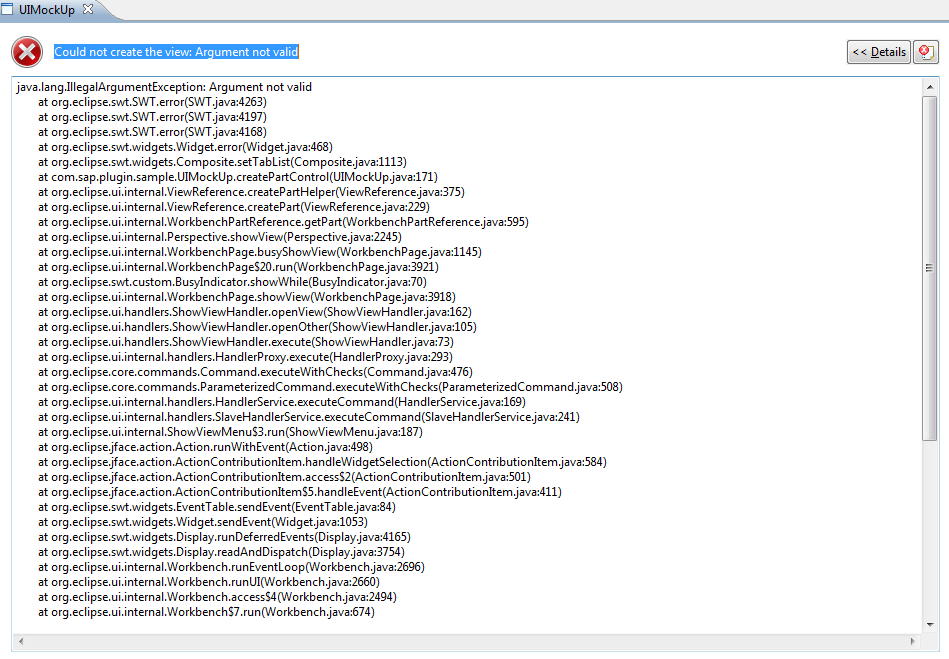This screenshot has height=659, width=949.
Task: Click the show error log icon button
Action: pos(925,52)
